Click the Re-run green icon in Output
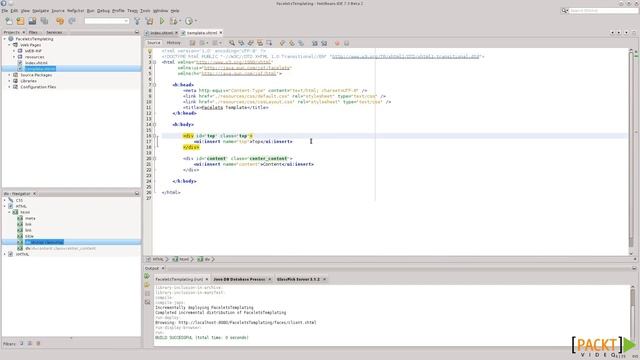The image size is (640, 360). coord(147,276)
